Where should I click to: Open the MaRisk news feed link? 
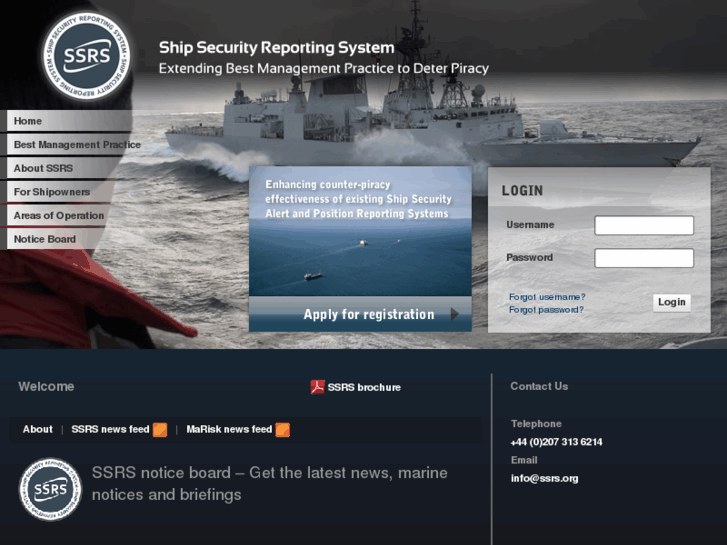point(229,430)
